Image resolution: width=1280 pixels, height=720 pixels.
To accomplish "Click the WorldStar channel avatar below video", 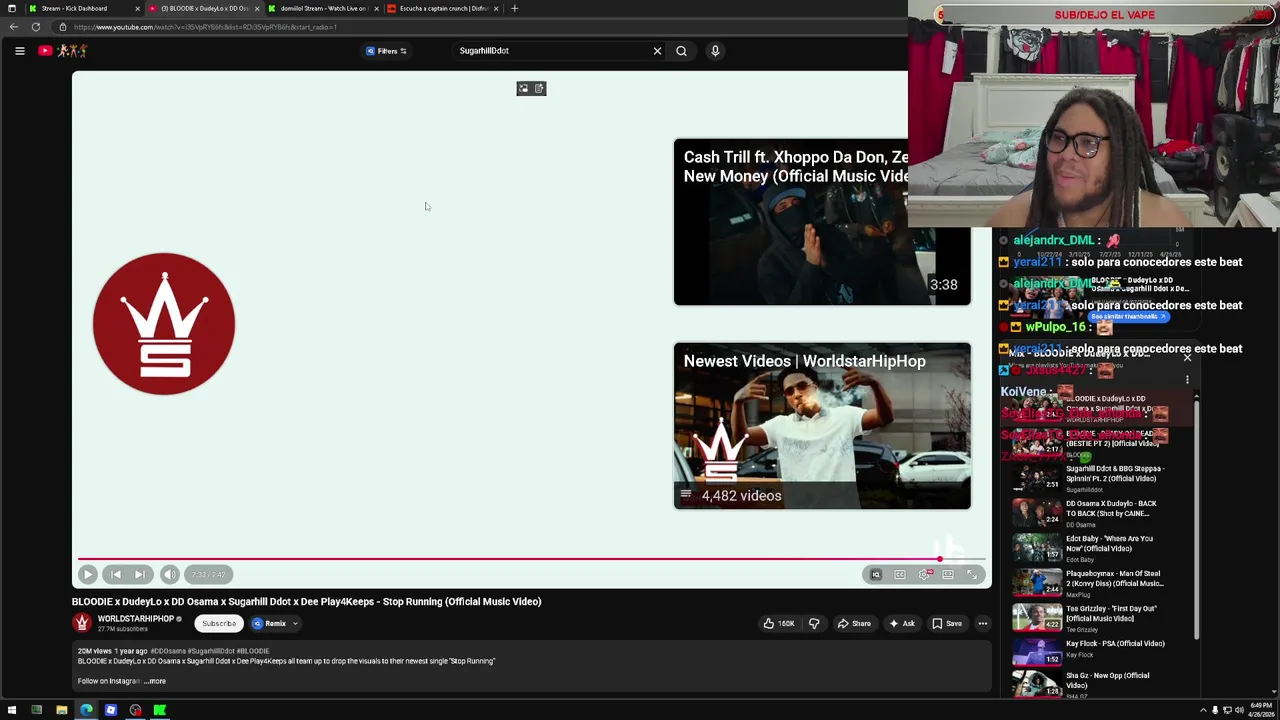I will pos(82,622).
